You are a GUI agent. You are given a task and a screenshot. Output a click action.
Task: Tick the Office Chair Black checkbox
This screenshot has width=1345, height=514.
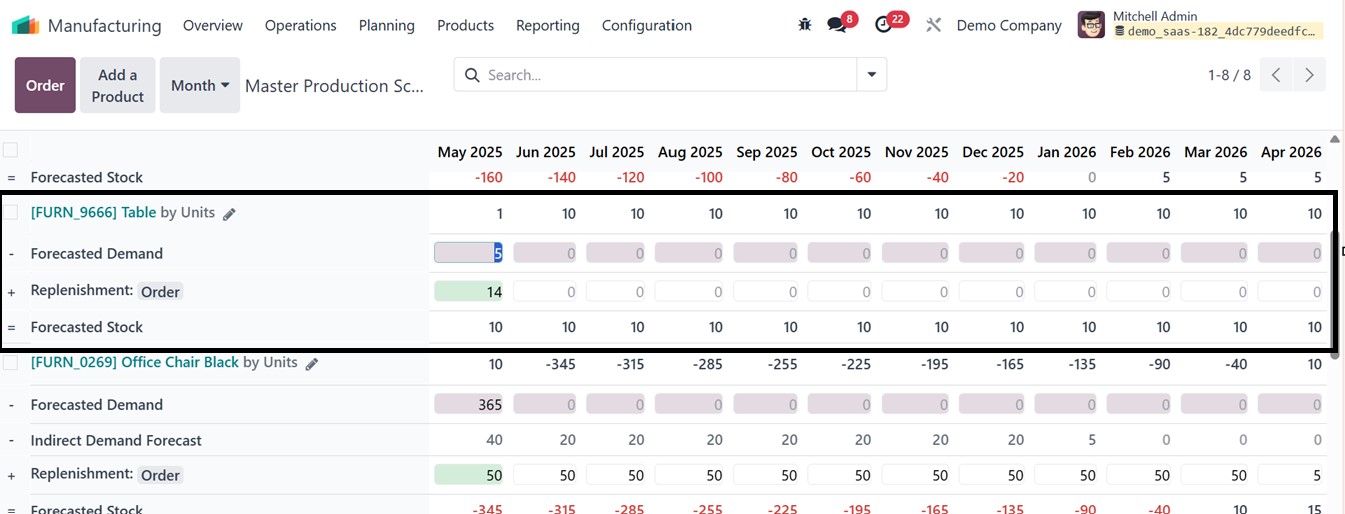[x=10, y=363]
